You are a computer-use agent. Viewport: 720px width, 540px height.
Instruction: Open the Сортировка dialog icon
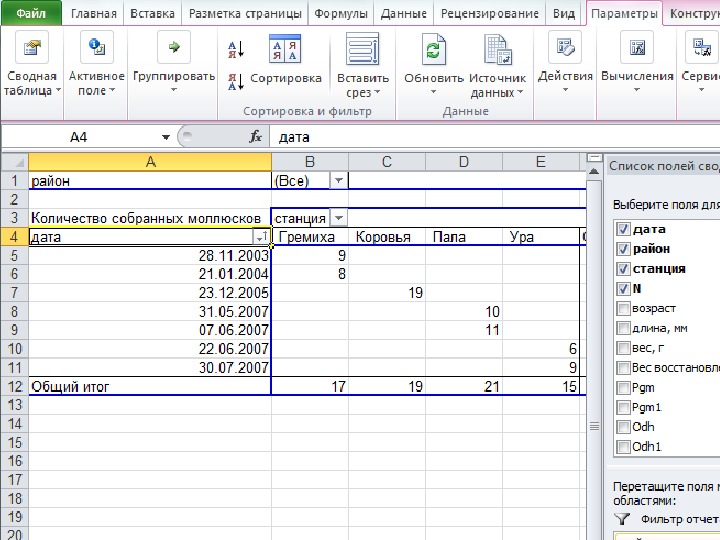point(286,50)
